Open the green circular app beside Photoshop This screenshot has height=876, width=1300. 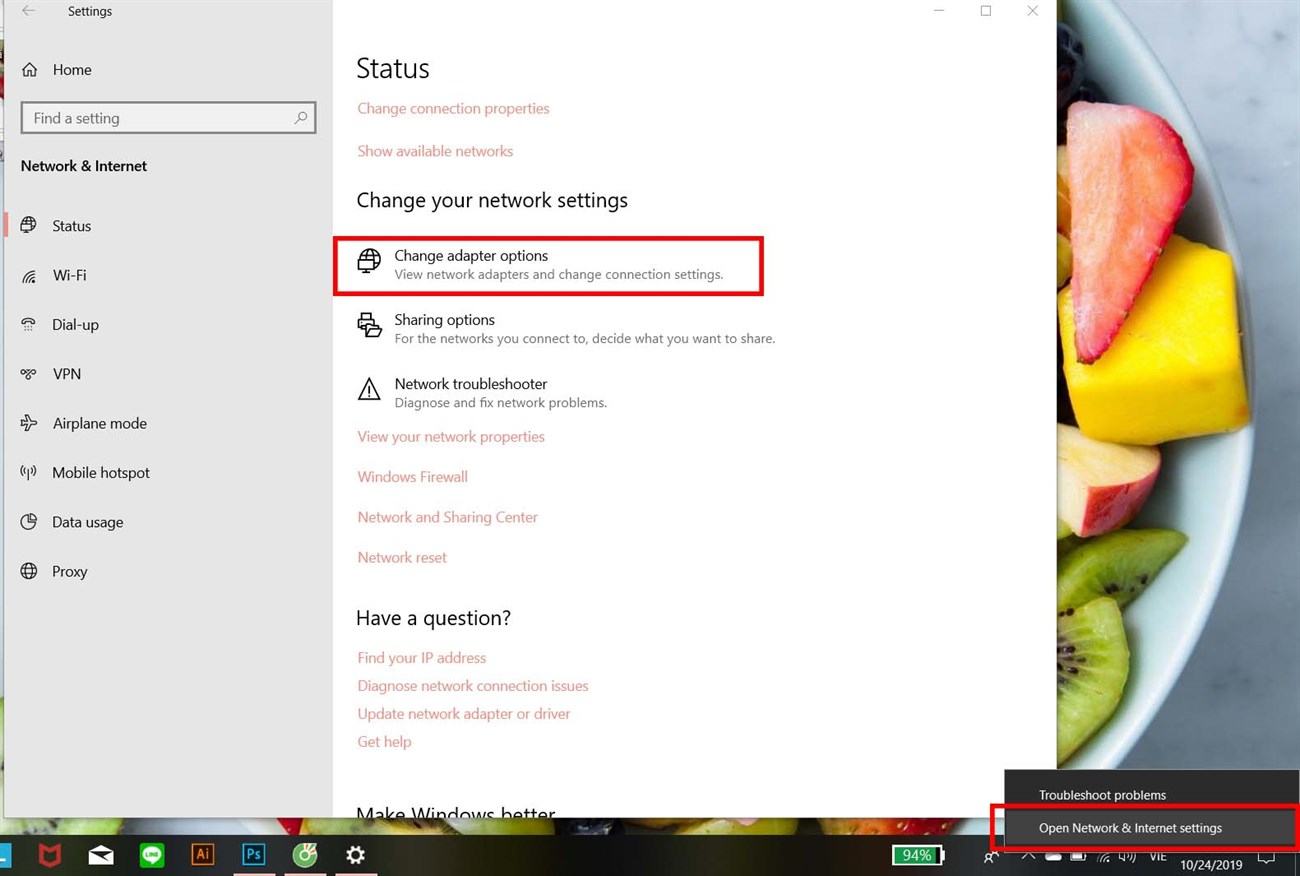click(x=305, y=855)
